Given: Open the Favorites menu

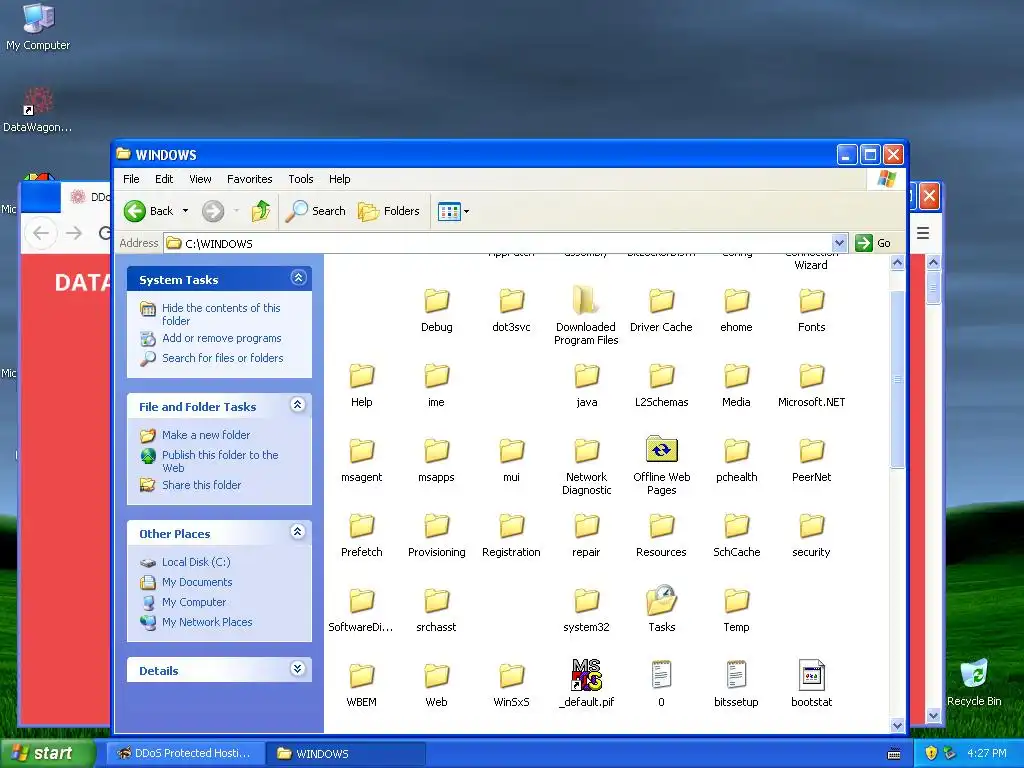Looking at the screenshot, I should point(249,179).
